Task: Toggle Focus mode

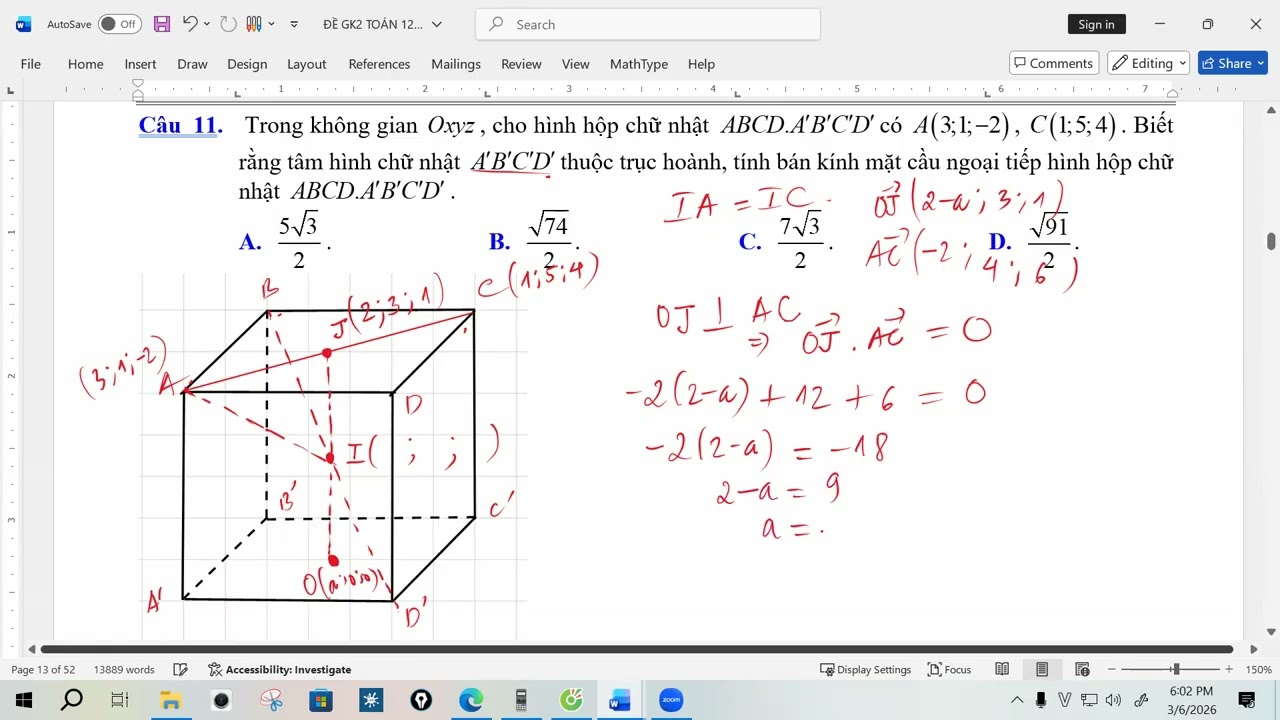Action: tap(949, 670)
